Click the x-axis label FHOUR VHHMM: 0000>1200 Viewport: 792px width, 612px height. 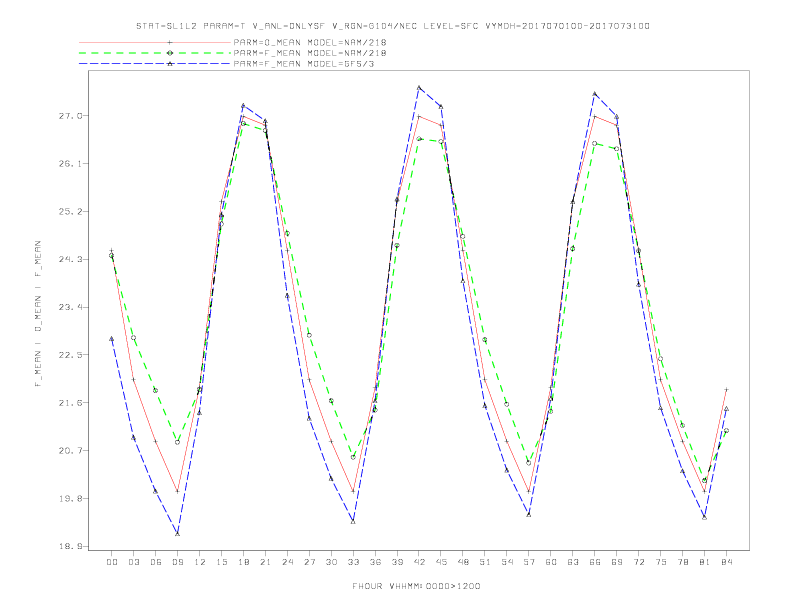click(416, 586)
